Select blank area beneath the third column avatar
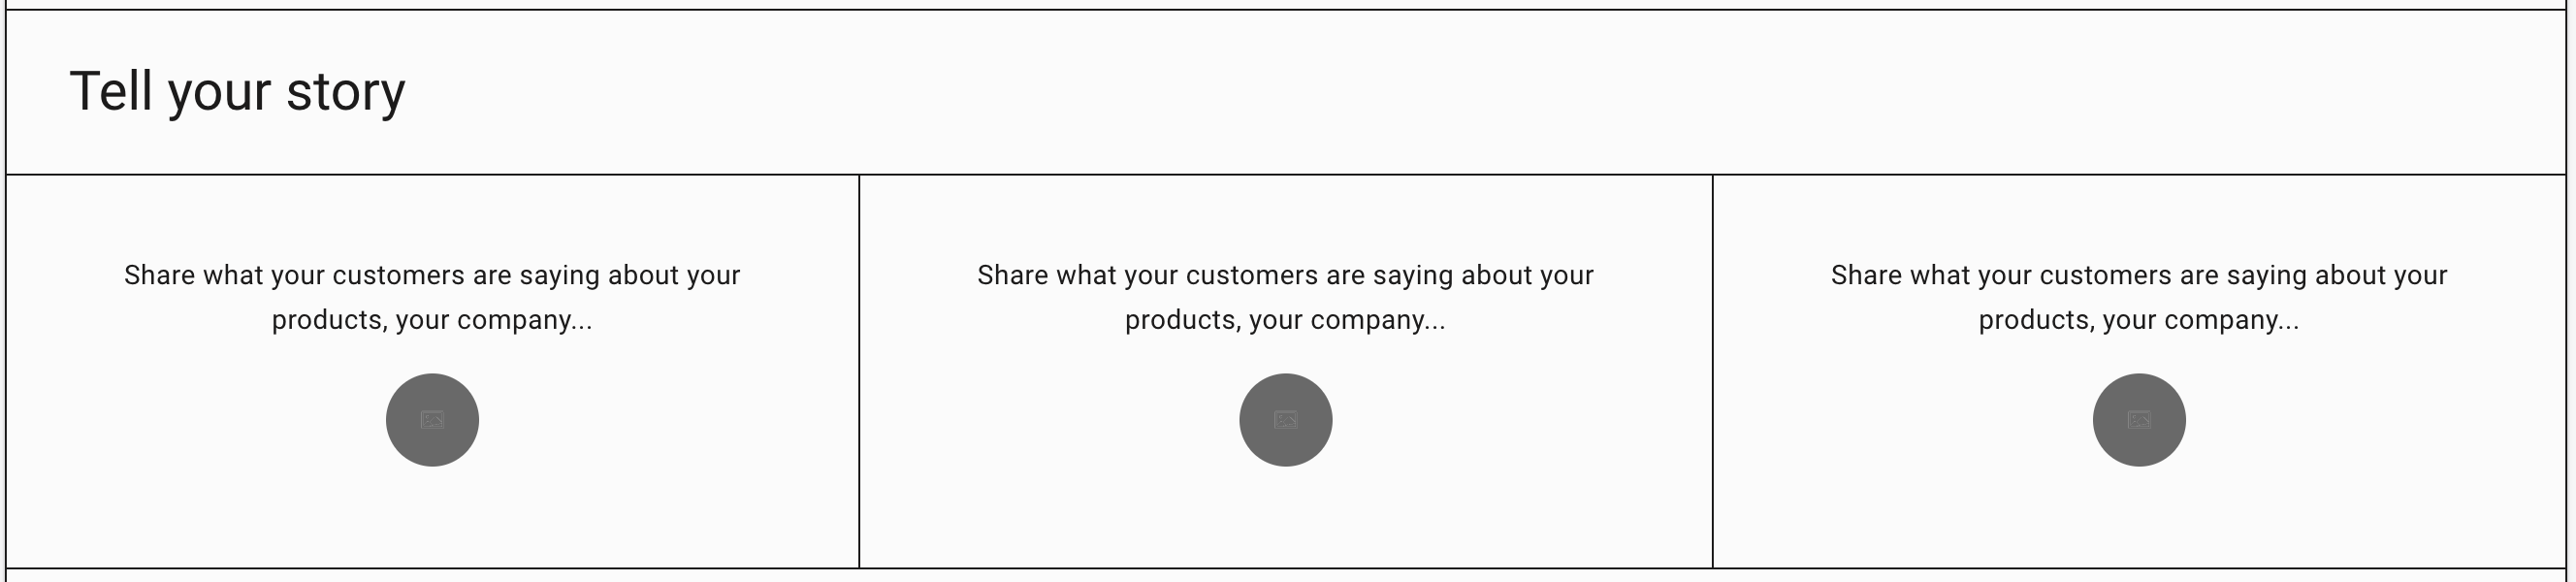 point(2139,516)
